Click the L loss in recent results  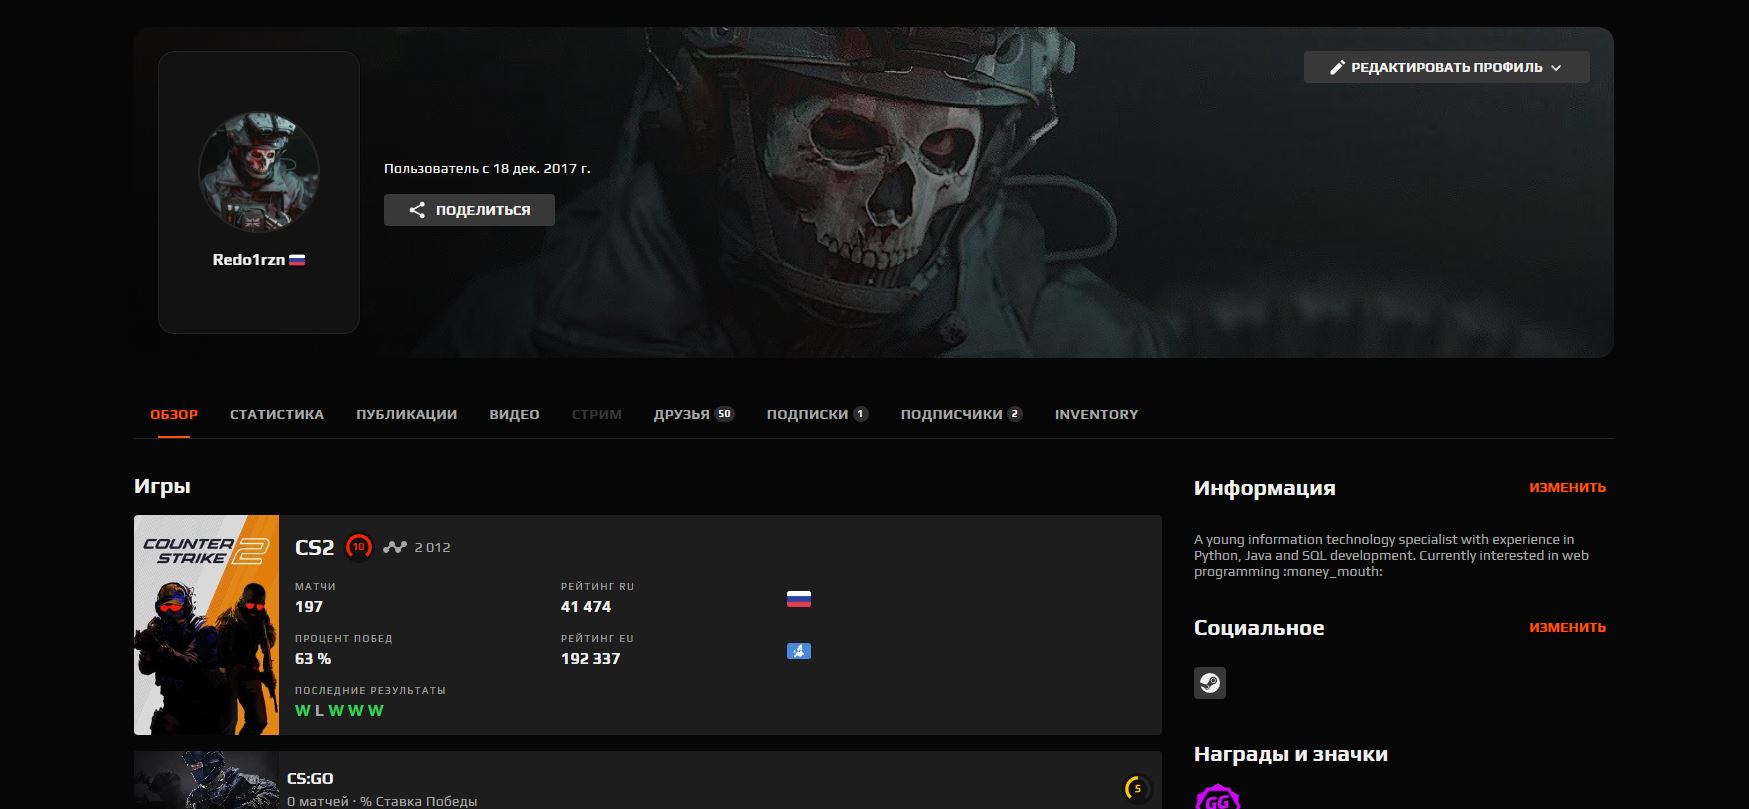click(x=319, y=711)
